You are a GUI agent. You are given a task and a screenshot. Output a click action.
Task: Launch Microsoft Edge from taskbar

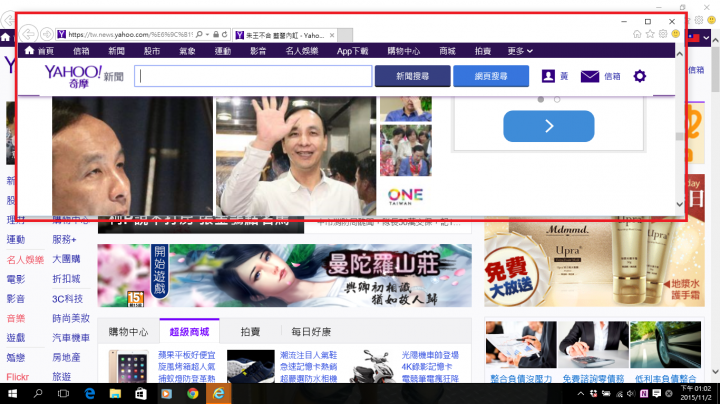(90, 393)
